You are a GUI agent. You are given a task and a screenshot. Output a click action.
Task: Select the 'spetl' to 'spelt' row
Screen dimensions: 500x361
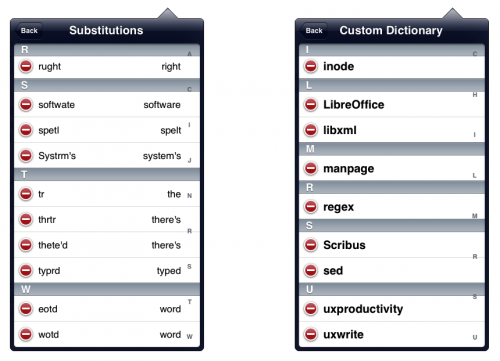click(x=107, y=130)
